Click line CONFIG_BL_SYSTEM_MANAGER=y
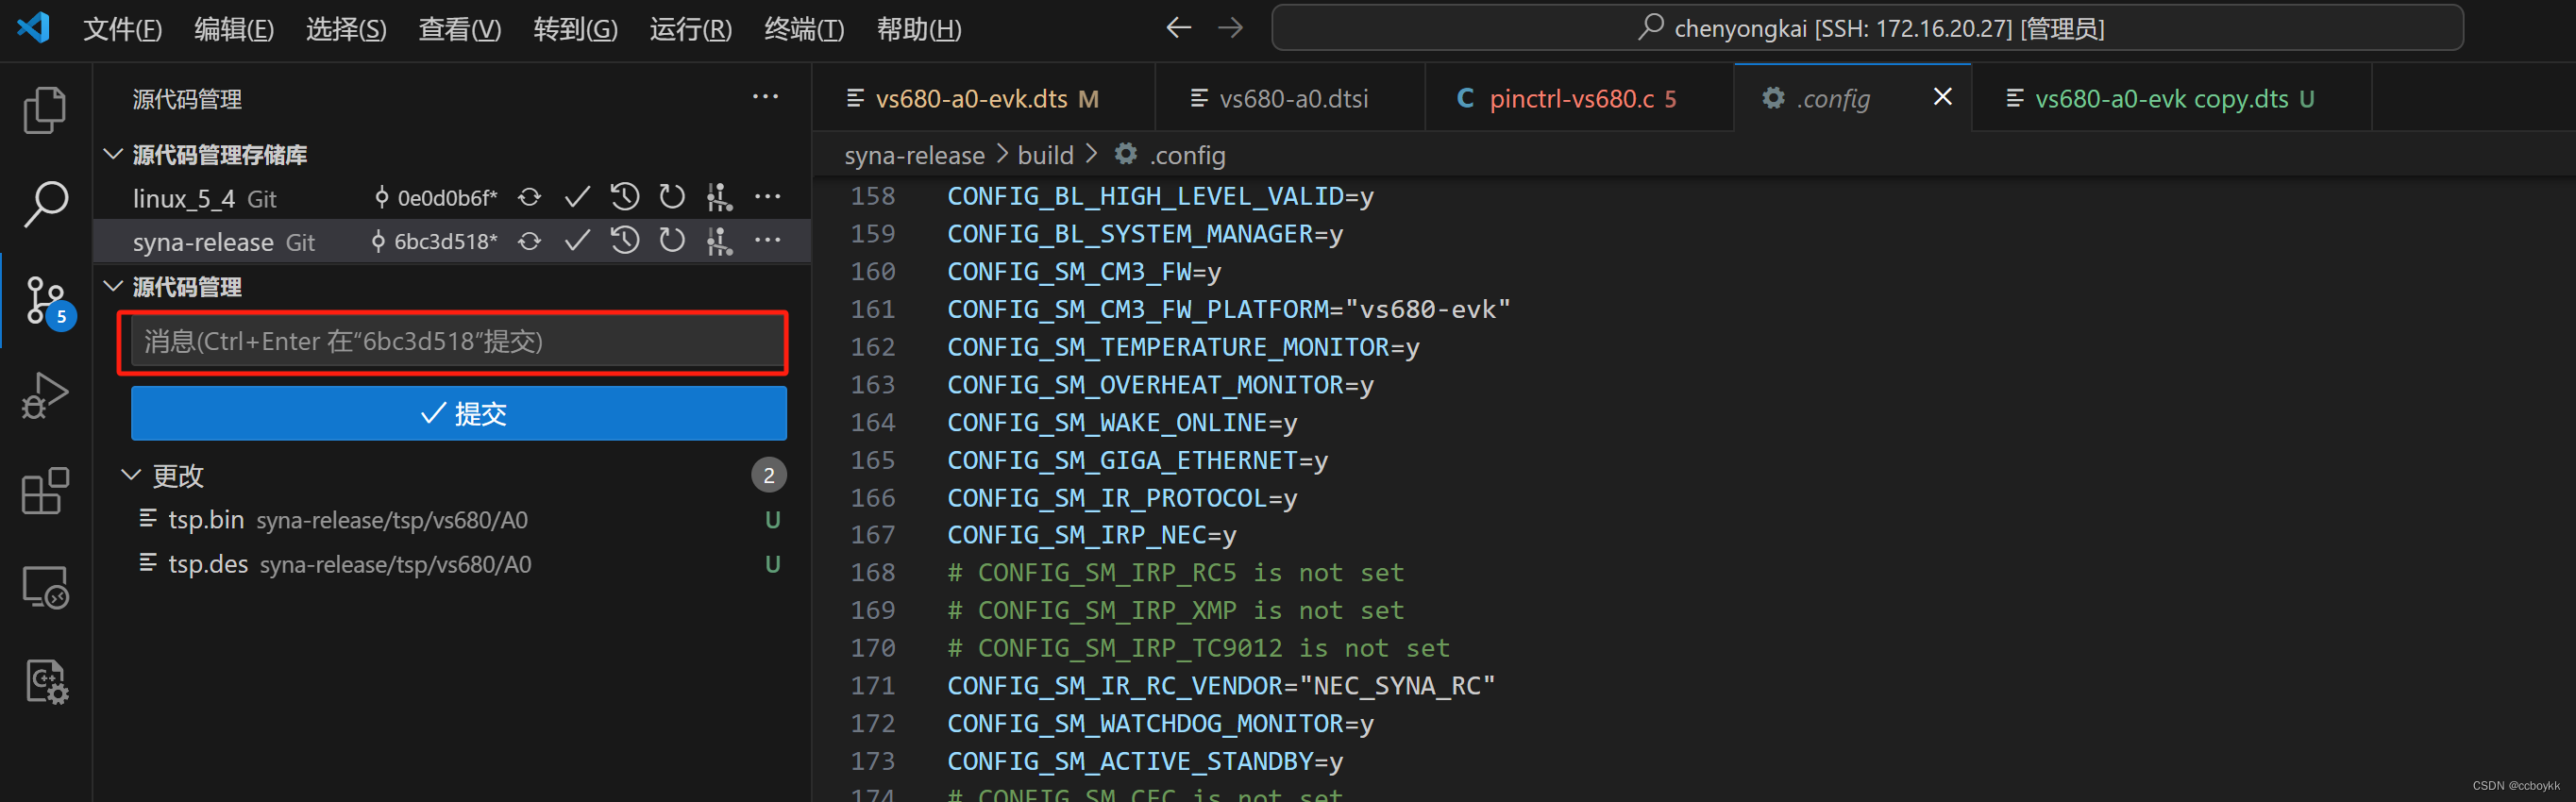2576x802 pixels. coord(1145,234)
